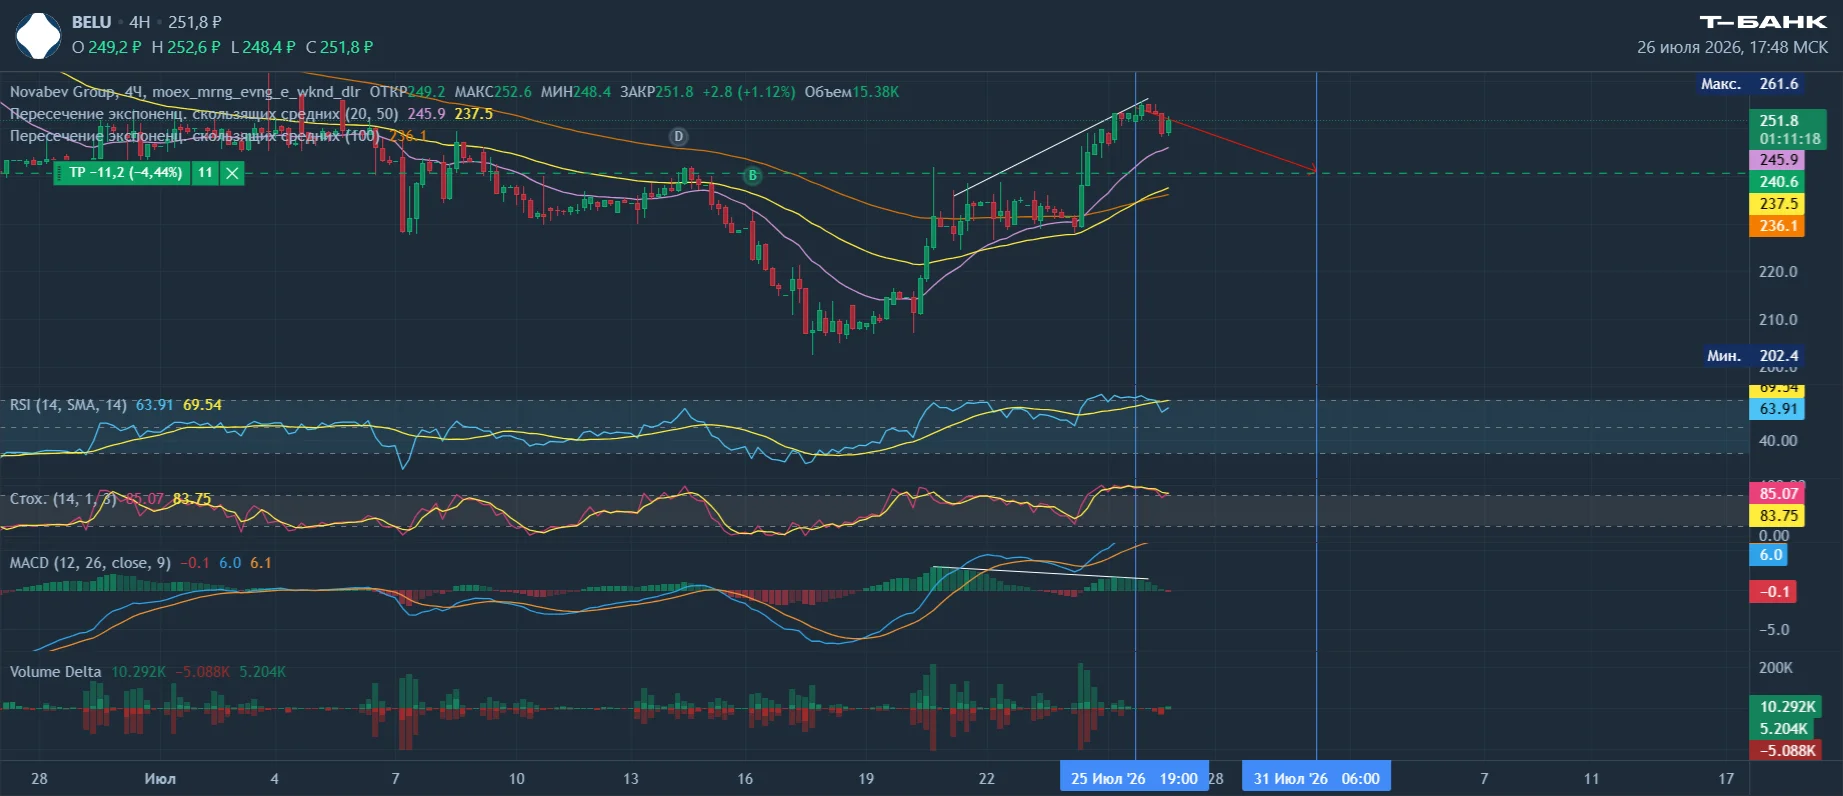
Task: Click the red −5.088K volume scale label
Action: point(1786,751)
